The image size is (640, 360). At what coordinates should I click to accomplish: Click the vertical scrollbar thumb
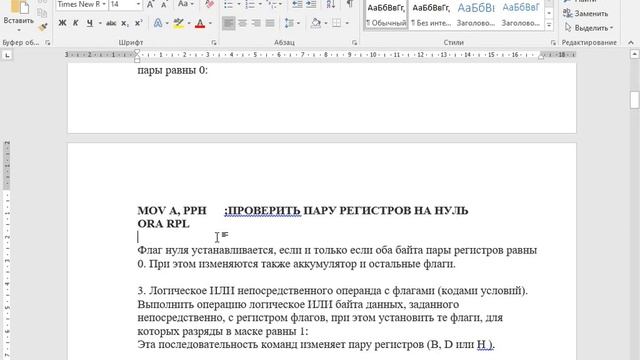pos(634,100)
